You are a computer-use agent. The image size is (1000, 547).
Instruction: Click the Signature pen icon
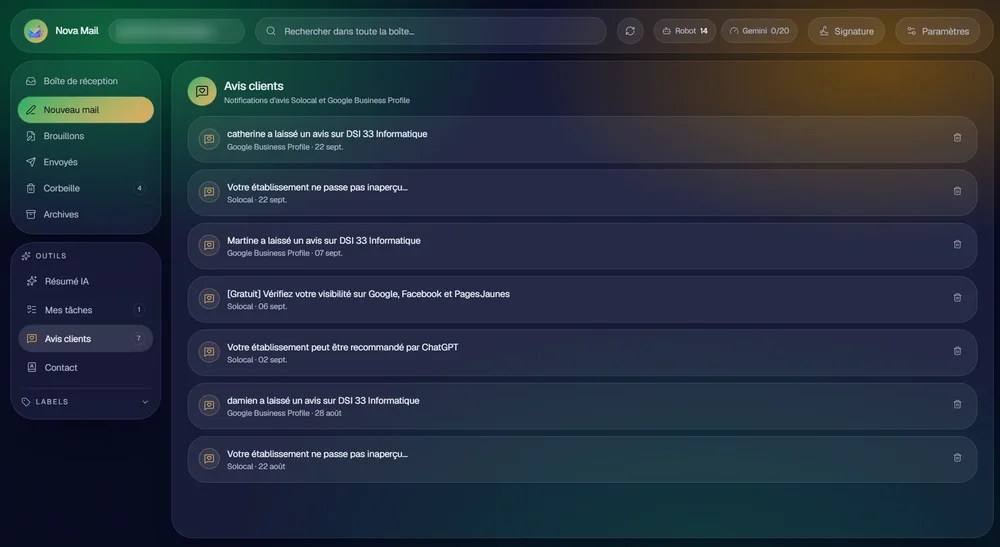click(824, 31)
